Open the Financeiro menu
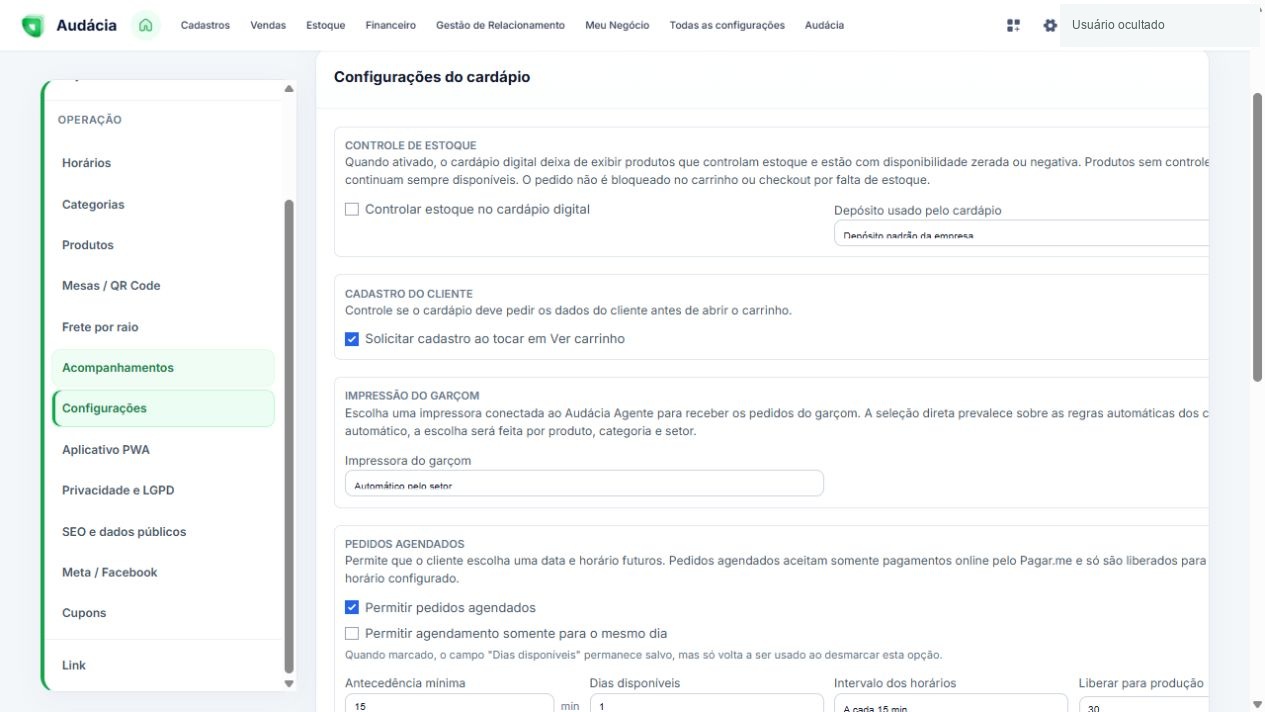1265x712 pixels. click(x=391, y=25)
